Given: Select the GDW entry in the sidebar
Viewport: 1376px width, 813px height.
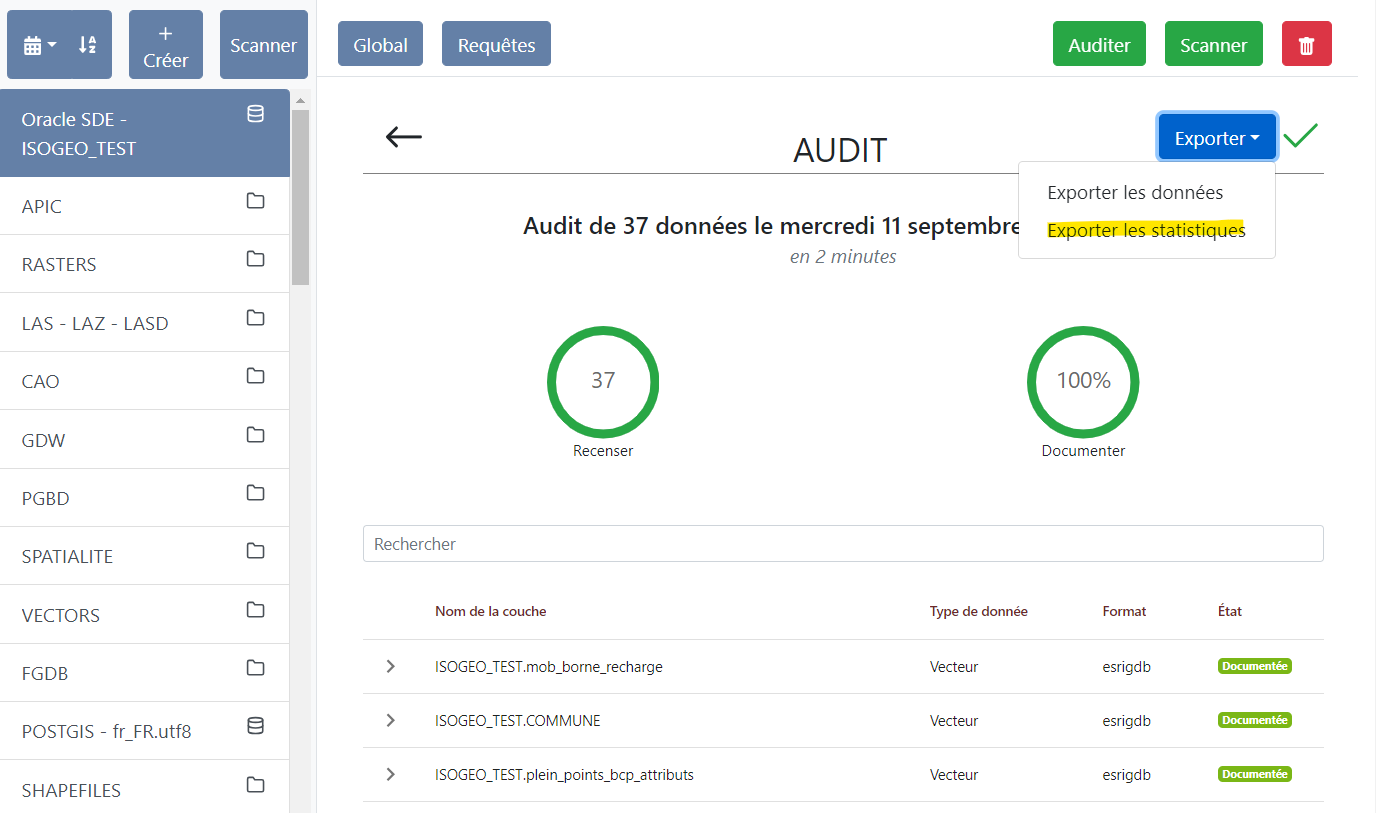Looking at the screenshot, I should click(x=145, y=439).
